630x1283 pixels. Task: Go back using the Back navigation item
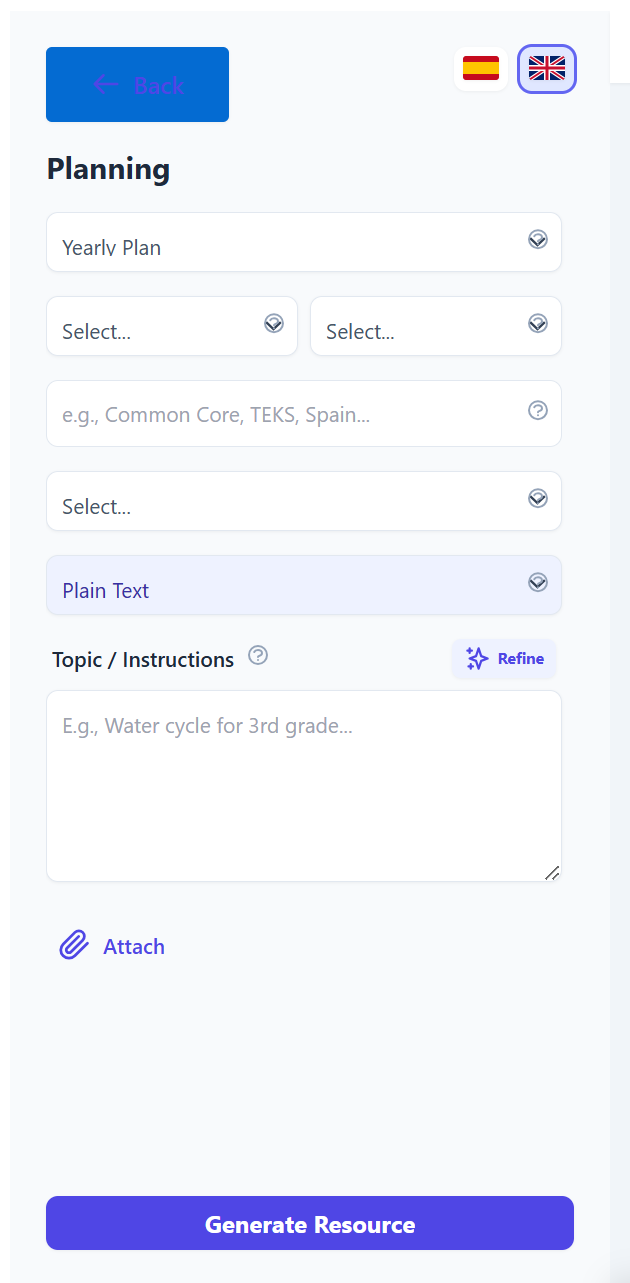pos(137,84)
